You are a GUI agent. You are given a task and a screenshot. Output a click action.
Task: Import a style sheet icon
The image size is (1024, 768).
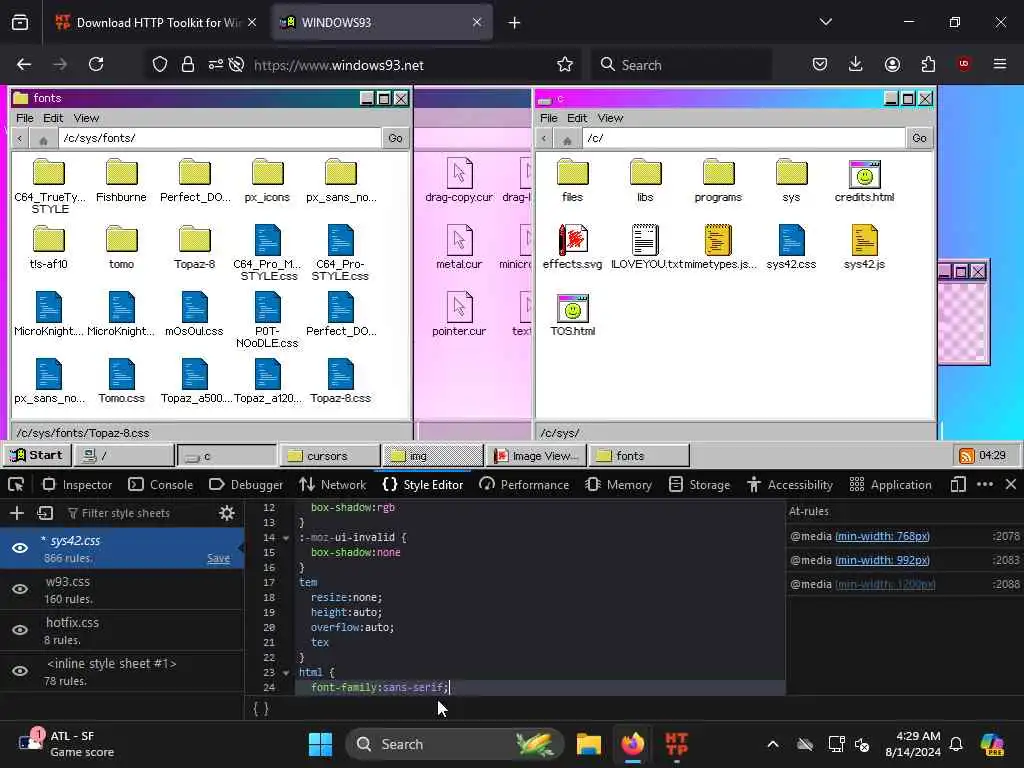[45, 513]
